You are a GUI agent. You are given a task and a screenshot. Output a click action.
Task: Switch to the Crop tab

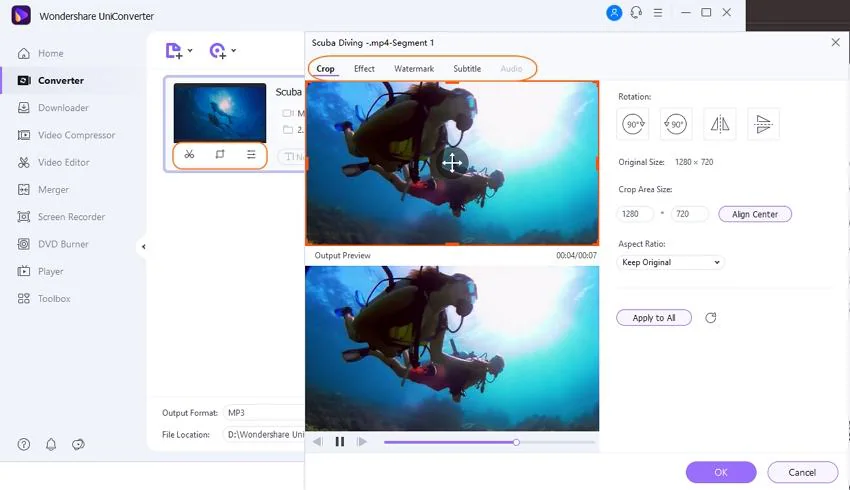pyautogui.click(x=325, y=69)
